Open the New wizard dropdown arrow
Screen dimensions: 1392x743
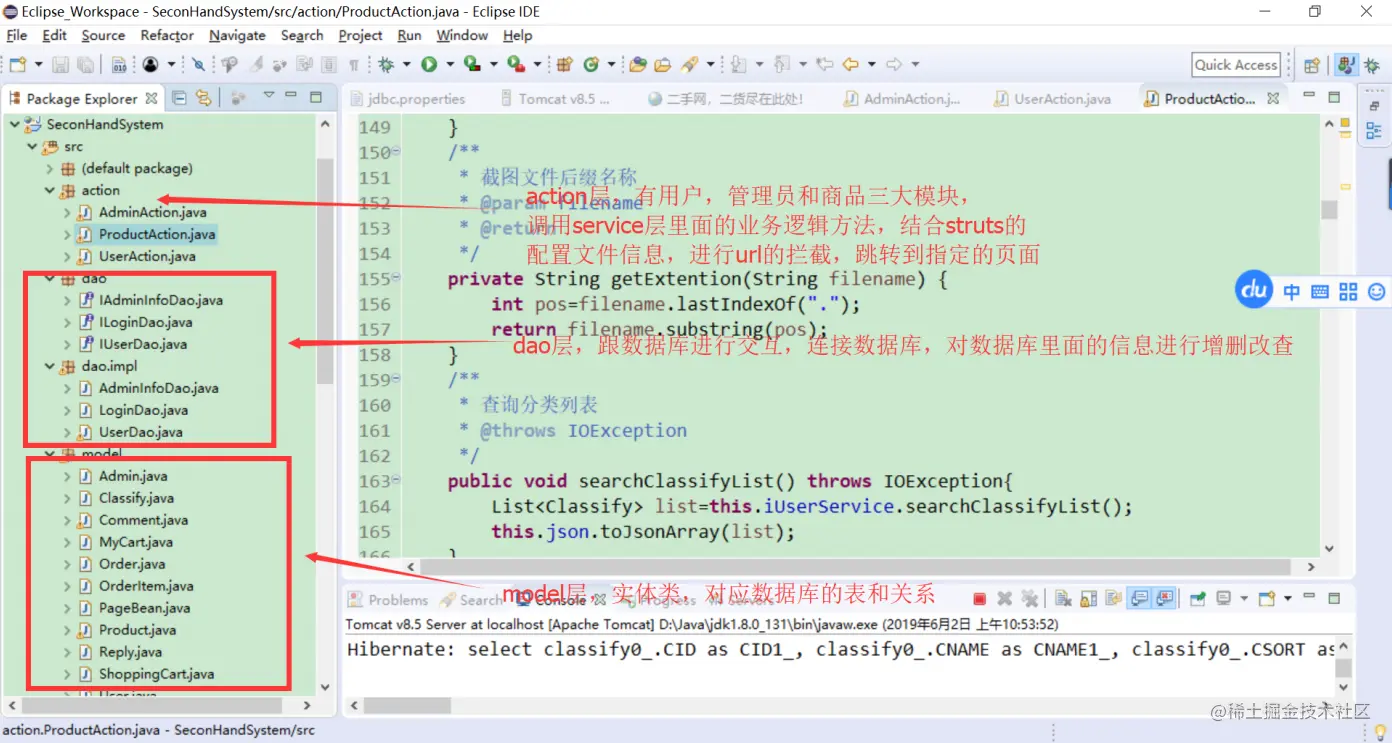click(x=38, y=64)
